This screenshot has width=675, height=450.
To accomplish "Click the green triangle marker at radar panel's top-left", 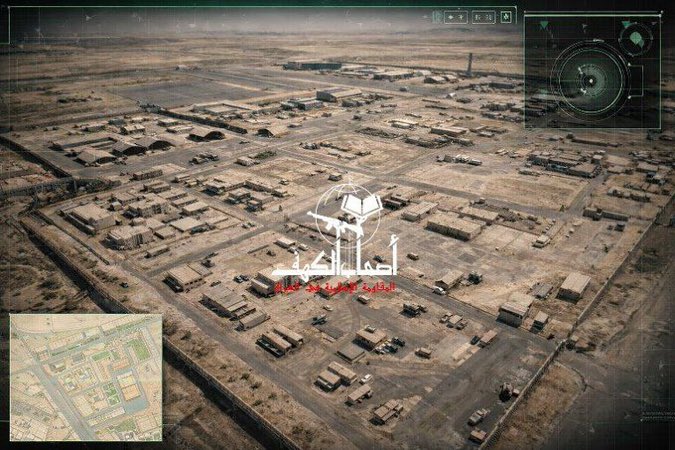I will point(544,25).
